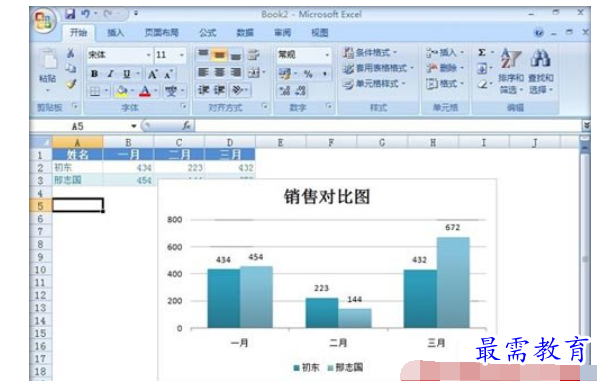The image size is (597, 381).
Task: Apply percent style
Action: 308,73
